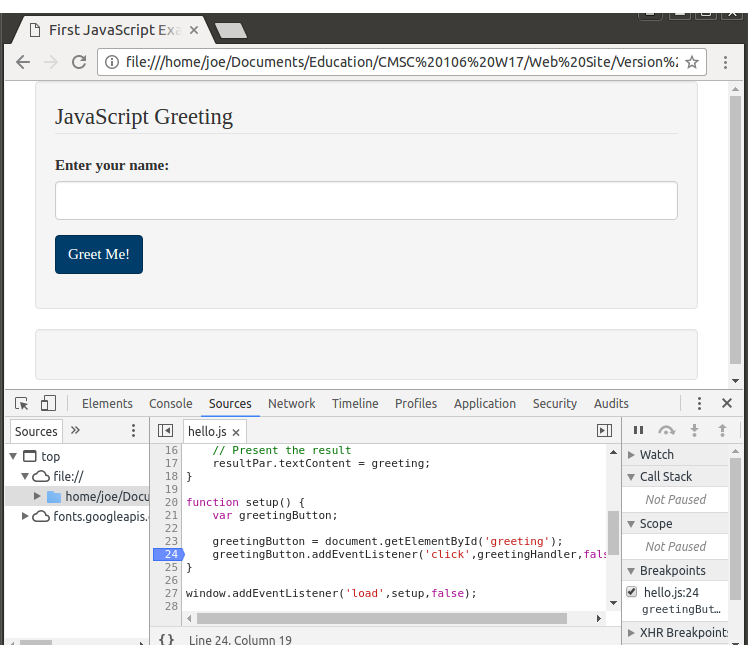Click the JavaScript Greeting heading

(144, 117)
